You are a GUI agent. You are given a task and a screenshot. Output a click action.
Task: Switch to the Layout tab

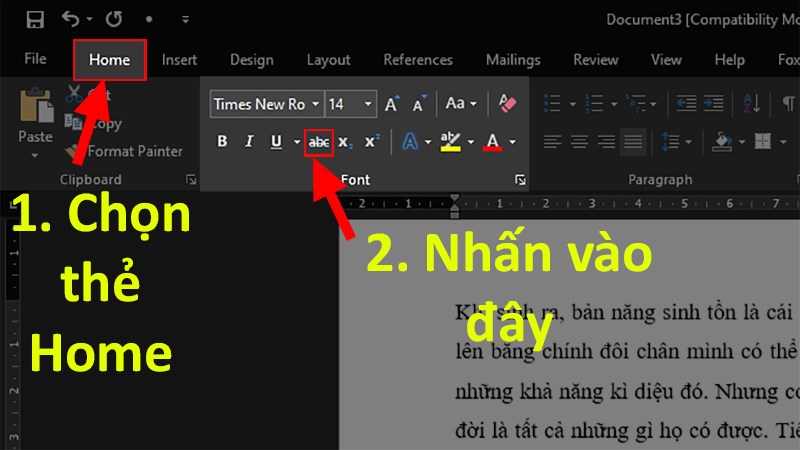(328, 60)
